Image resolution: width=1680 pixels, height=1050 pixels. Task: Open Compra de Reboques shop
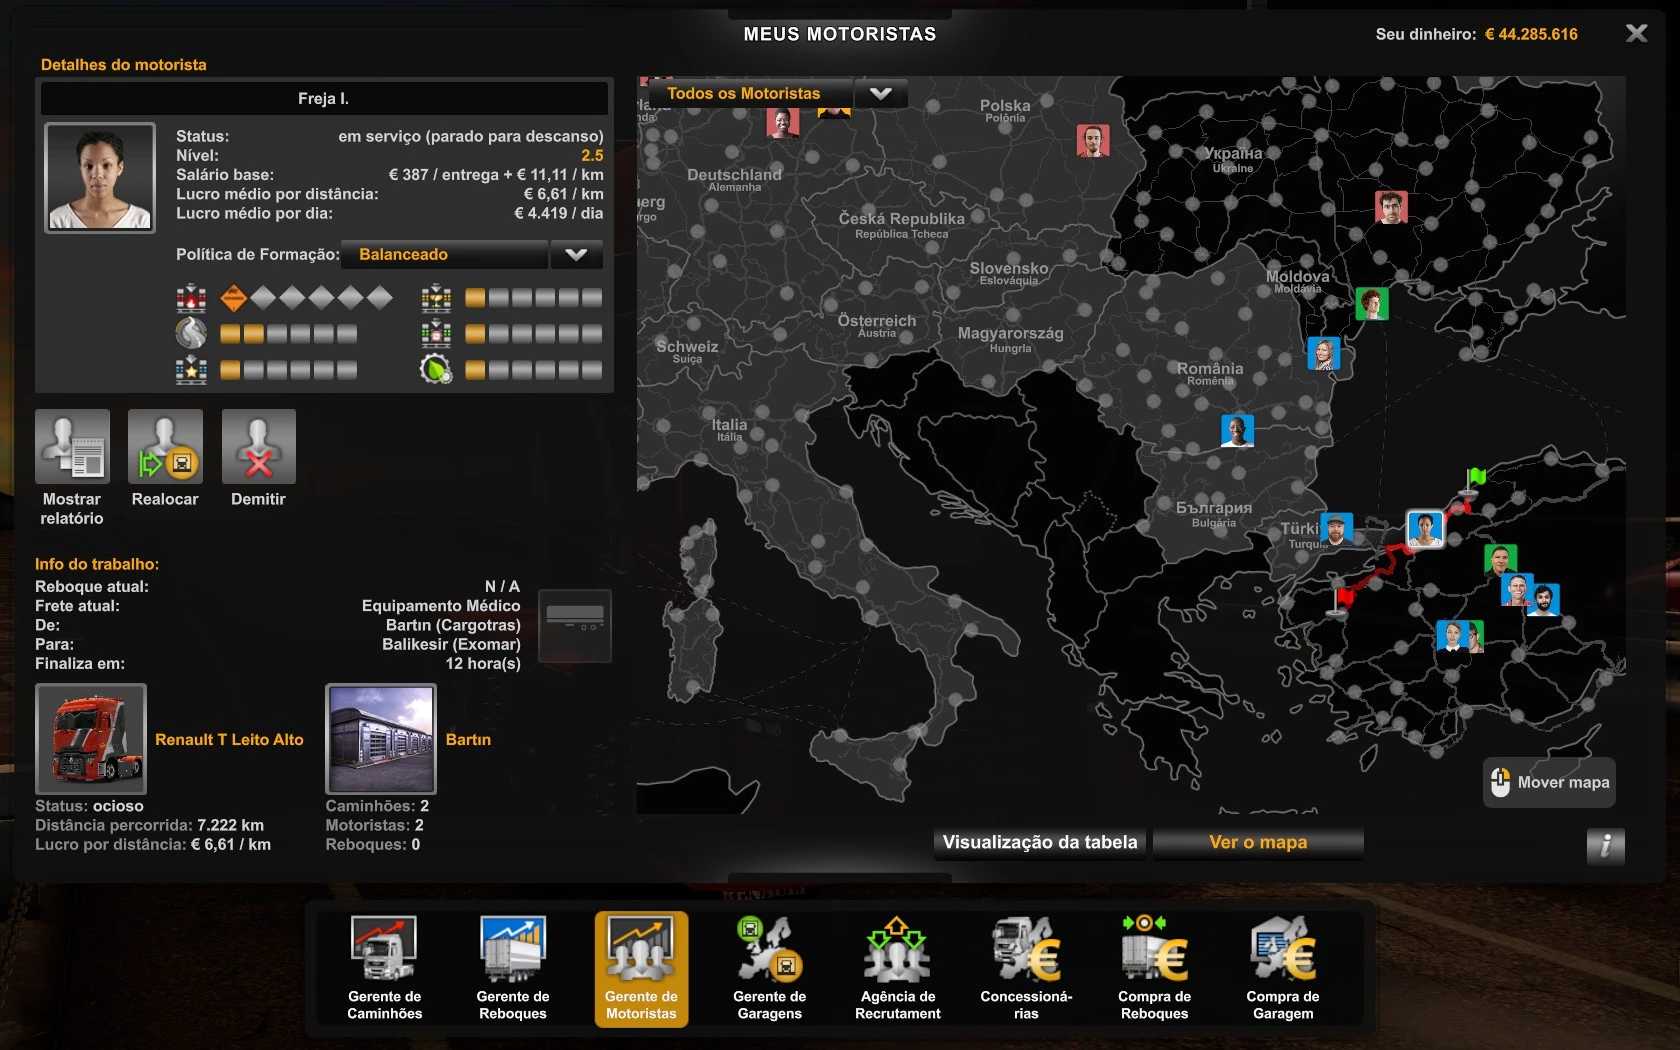[1154, 966]
